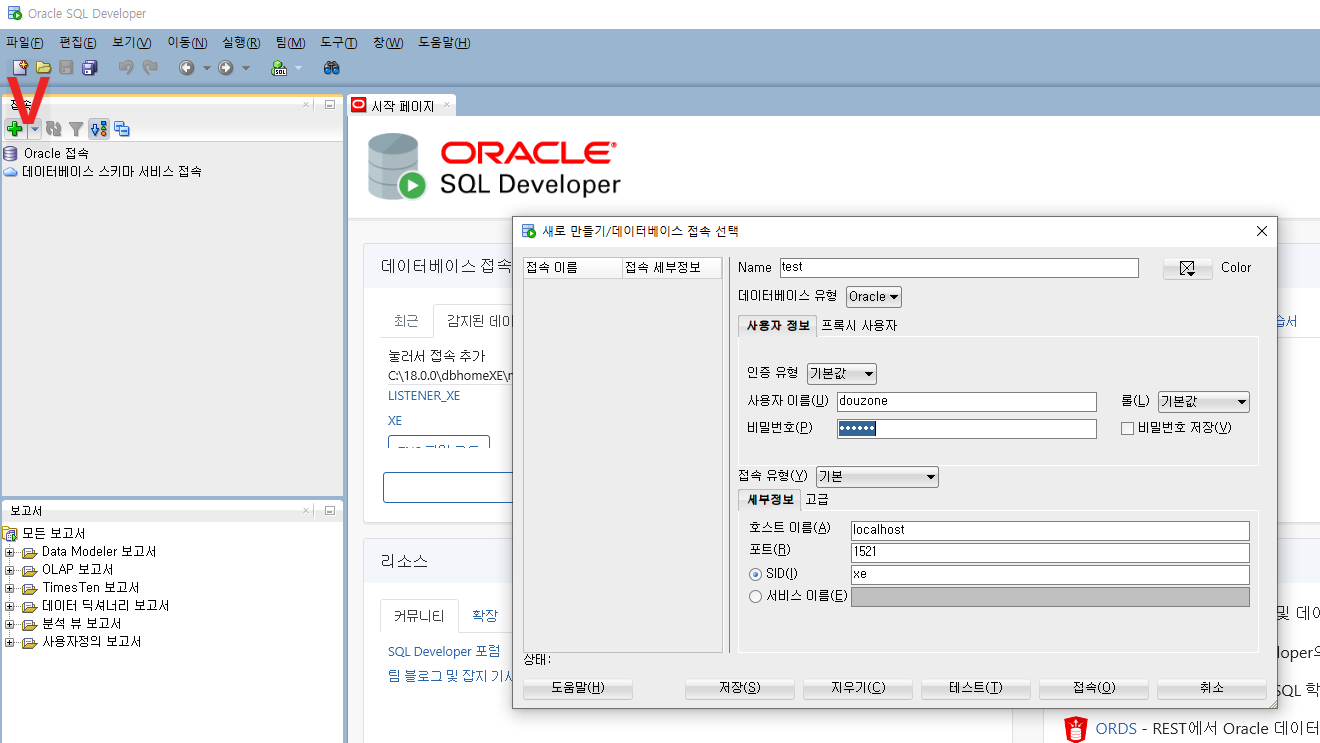Click the funnel Filter icon in Connections panel

[76, 129]
